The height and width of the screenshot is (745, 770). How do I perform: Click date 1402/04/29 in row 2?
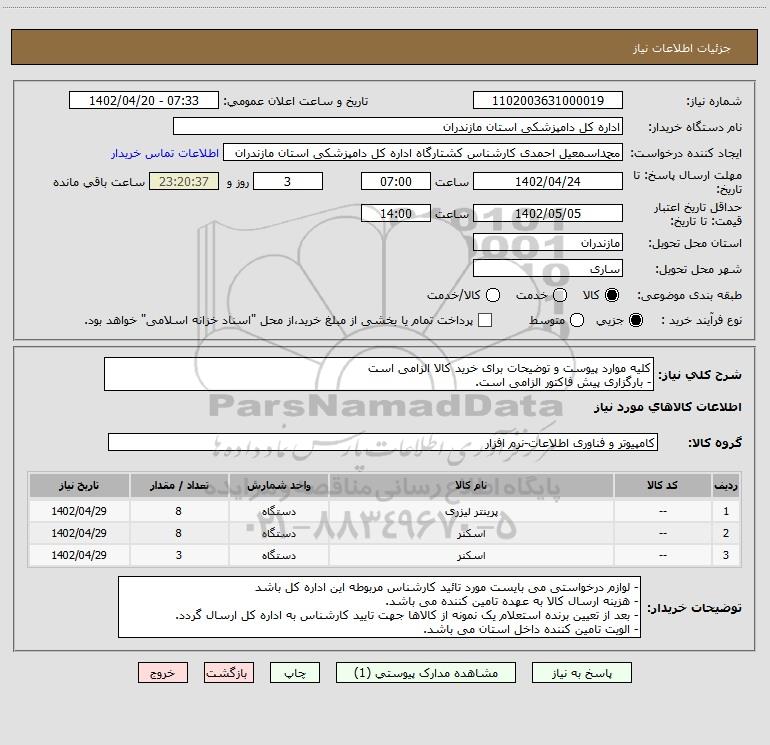[79, 533]
